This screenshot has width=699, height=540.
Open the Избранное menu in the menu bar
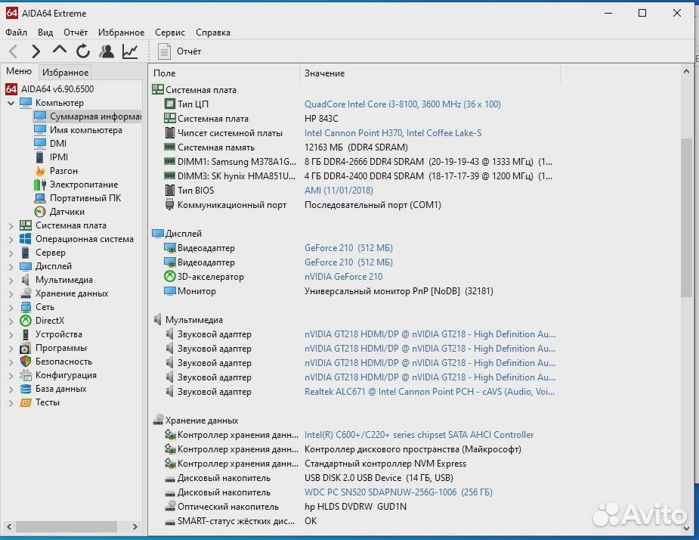121,33
